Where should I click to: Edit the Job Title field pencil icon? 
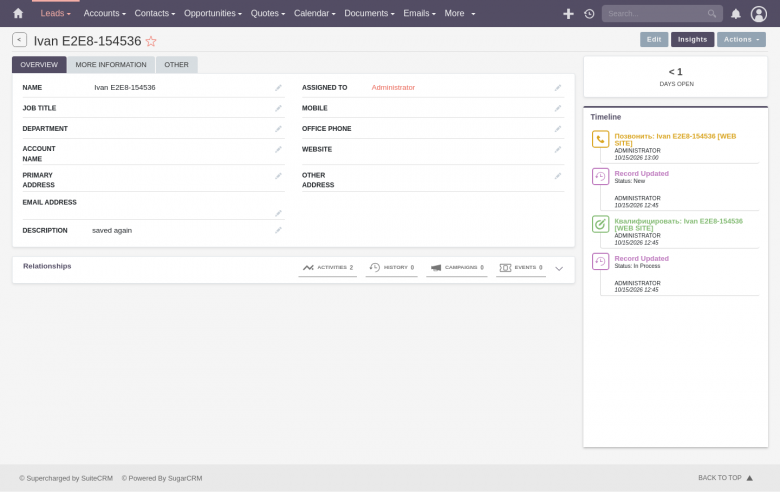278,108
